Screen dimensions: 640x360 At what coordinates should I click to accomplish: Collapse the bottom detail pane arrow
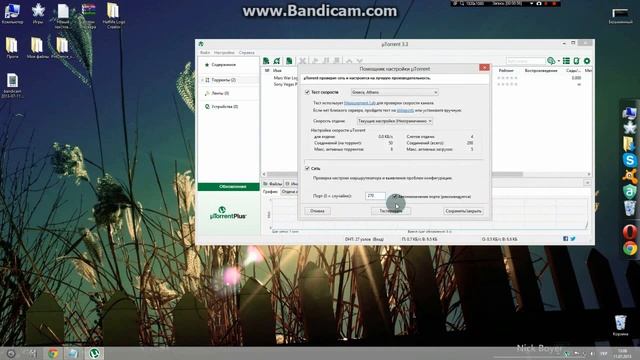coord(587,182)
